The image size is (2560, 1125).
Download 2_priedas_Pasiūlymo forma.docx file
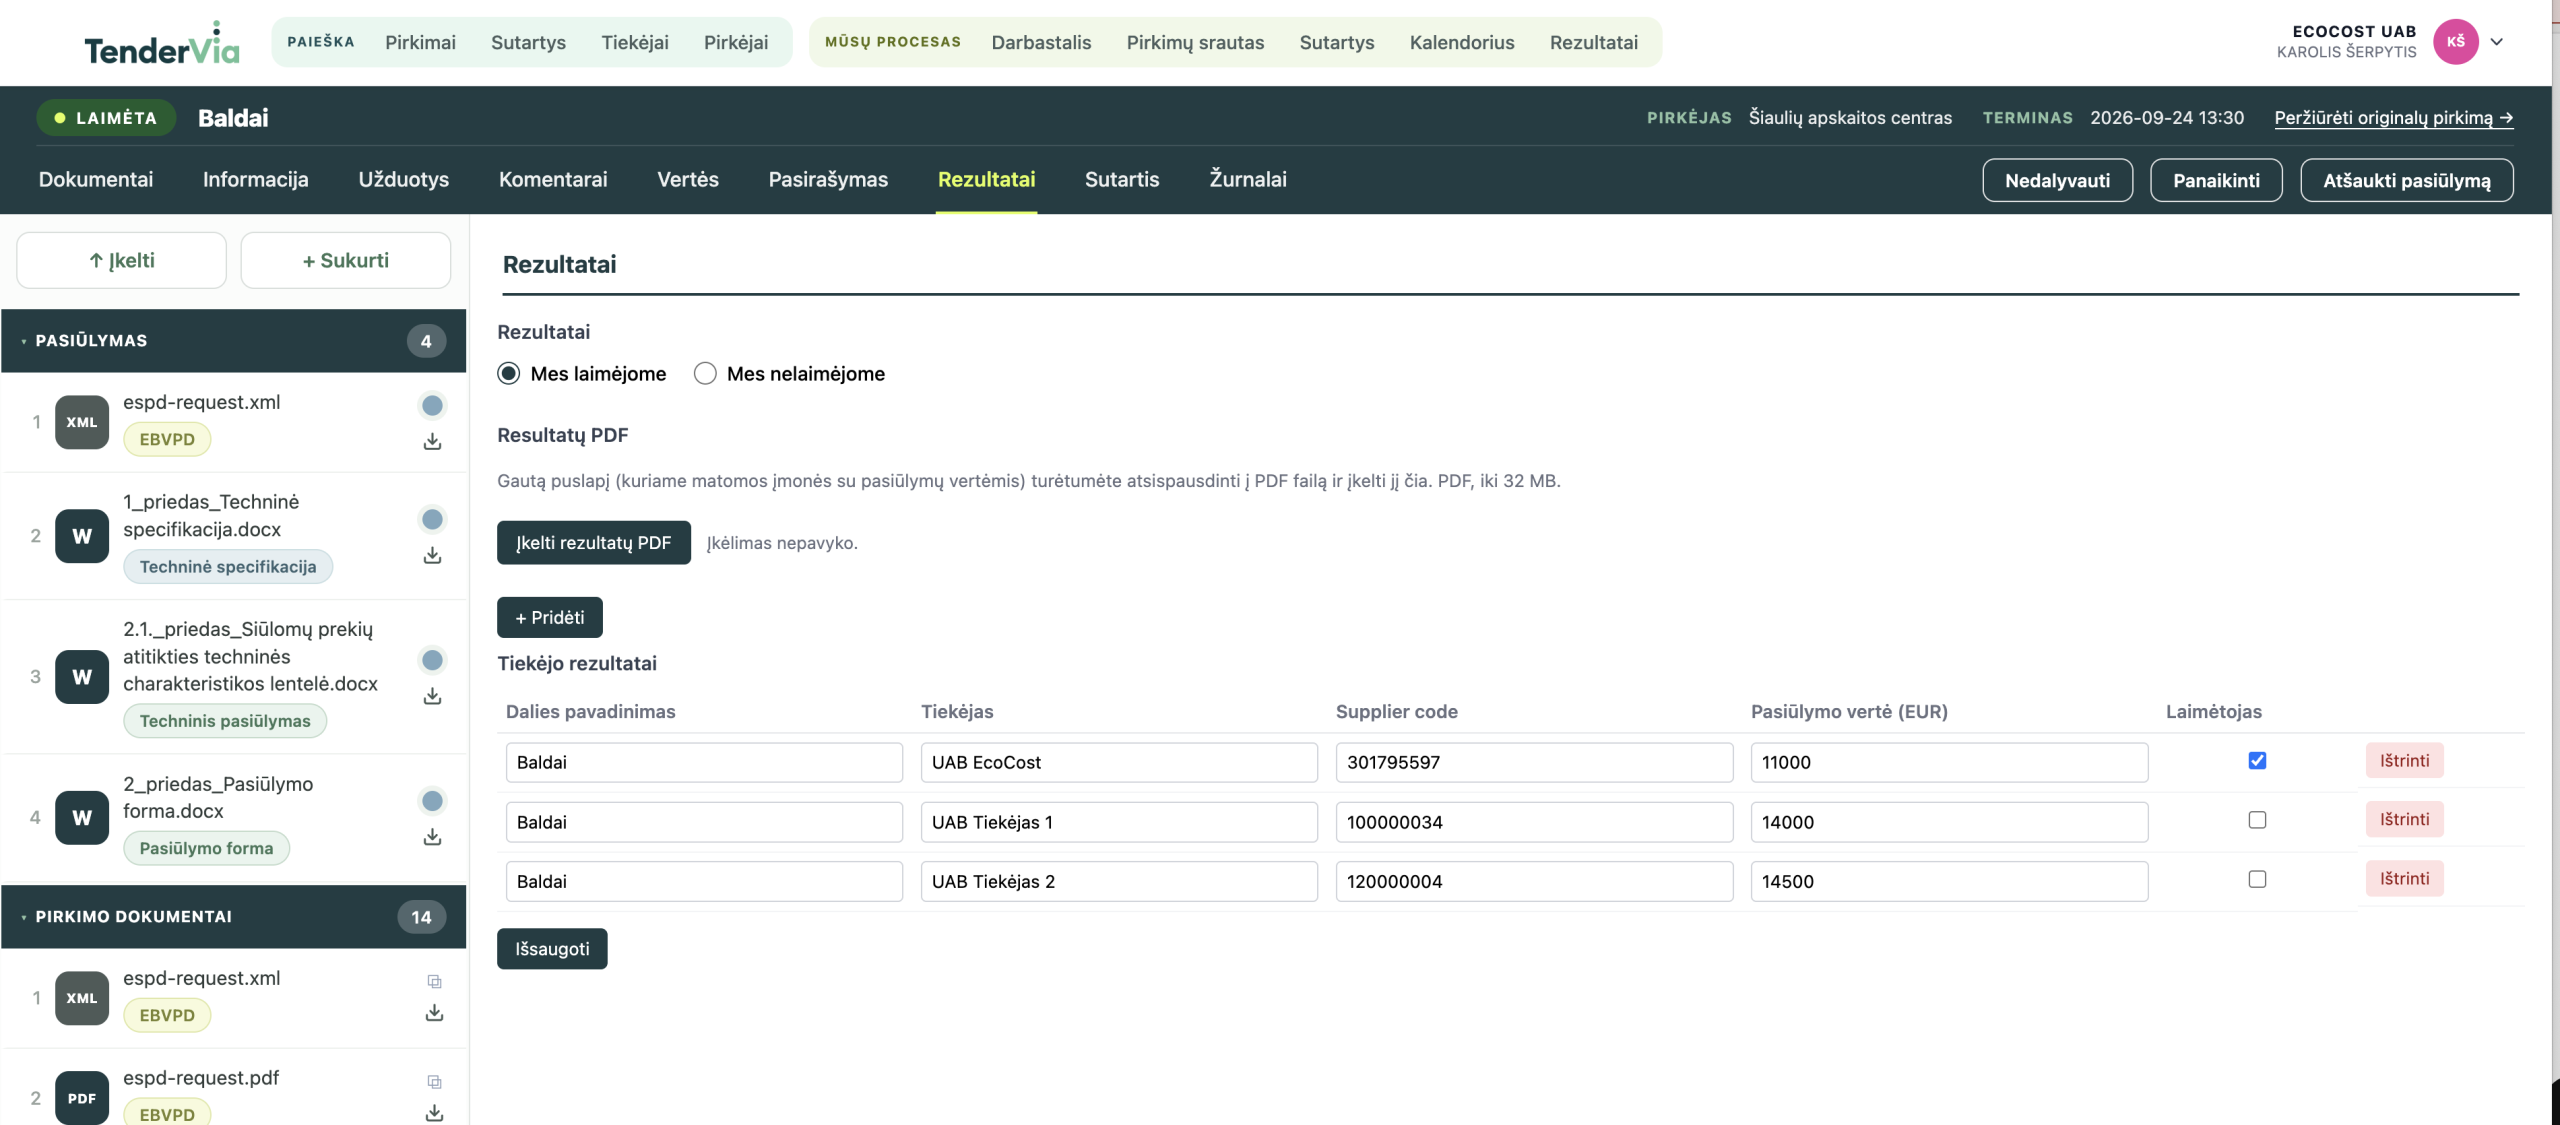(432, 837)
